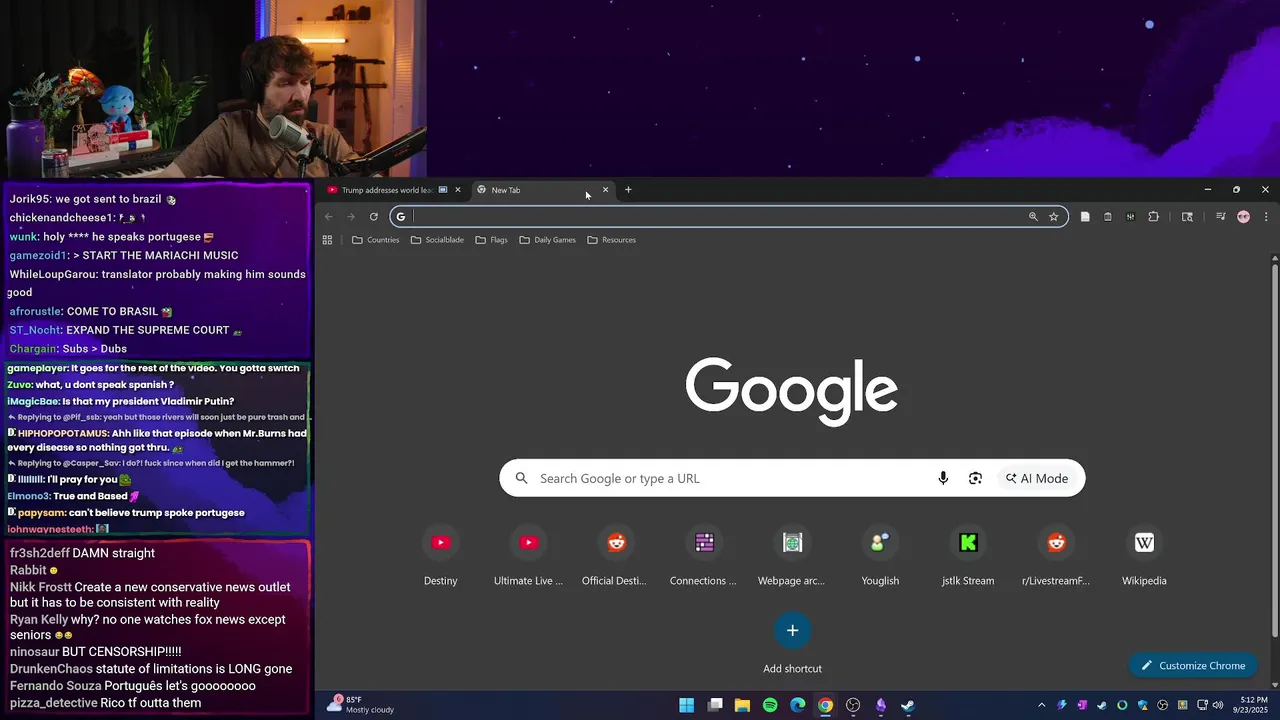
Task: Open the Destiny shortcut
Action: (x=441, y=555)
